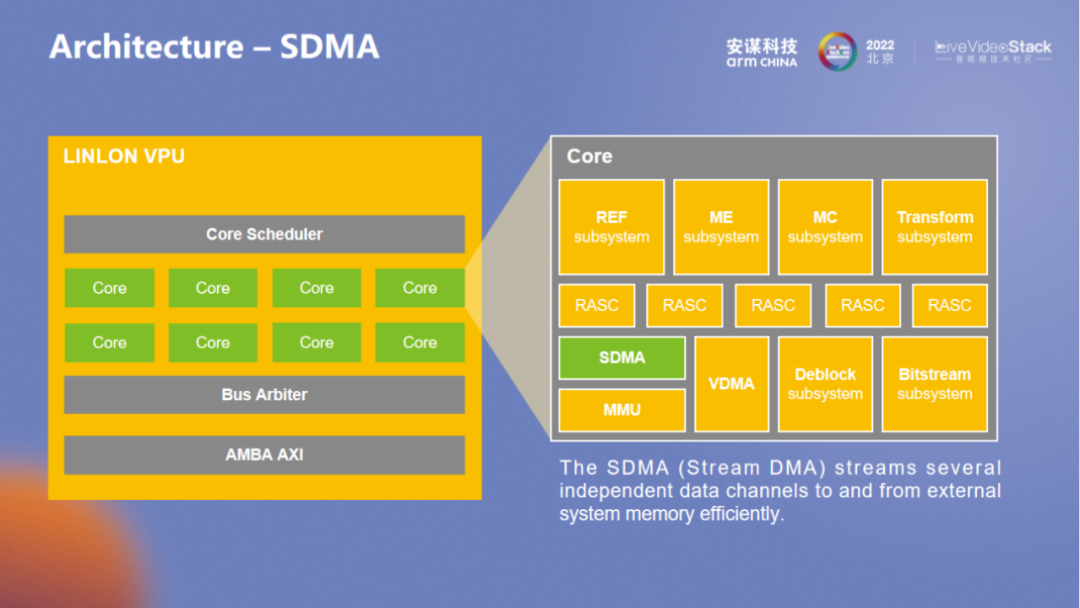
Task: Select the MMU block
Action: coord(622,410)
